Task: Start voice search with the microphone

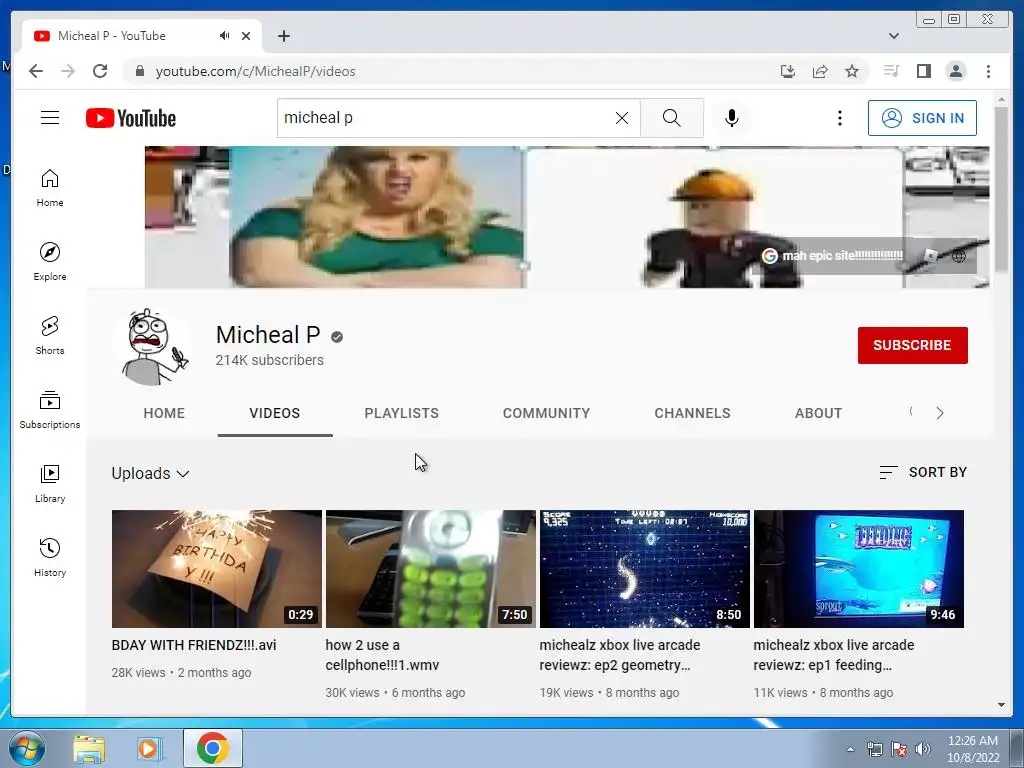Action: (x=731, y=118)
